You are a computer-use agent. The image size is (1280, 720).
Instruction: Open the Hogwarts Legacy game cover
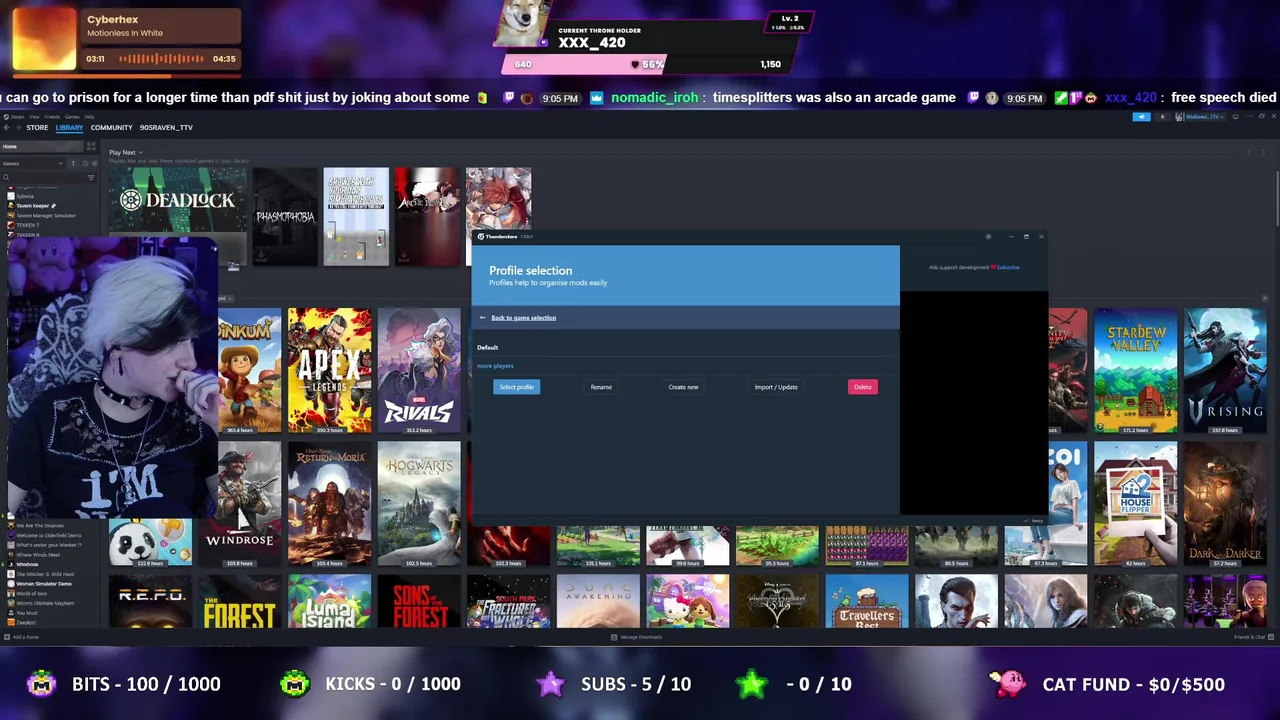[419, 504]
